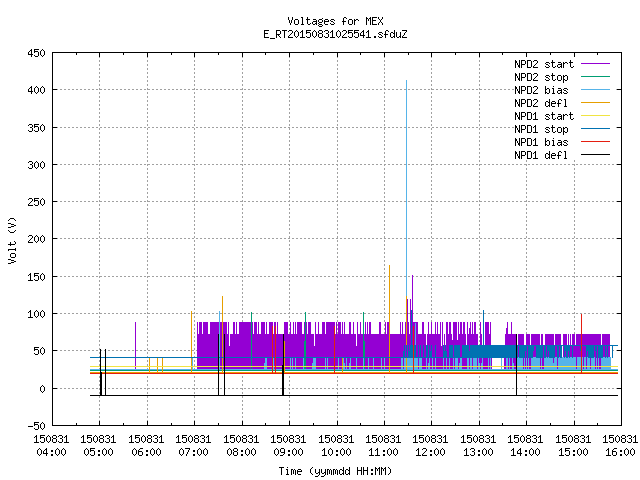Click the -50 y-axis tick label
640x480 pixels.
[36, 426]
